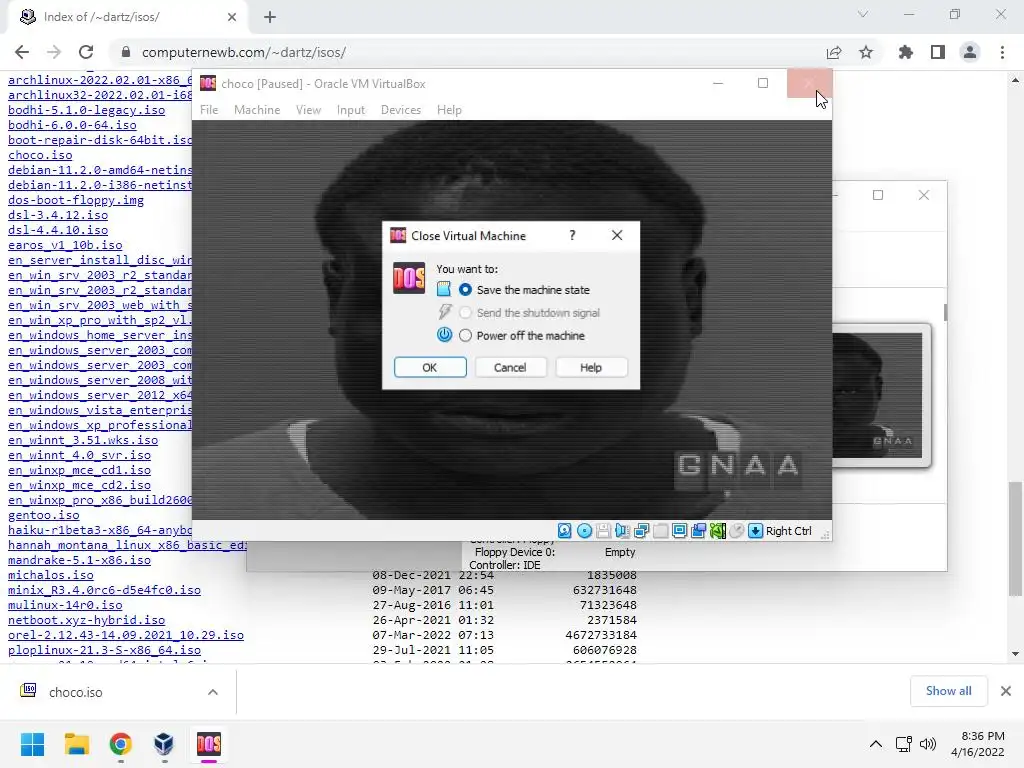Open Chrome's three-dot menu
The width and height of the screenshot is (1024, 768).
tap(1002, 52)
